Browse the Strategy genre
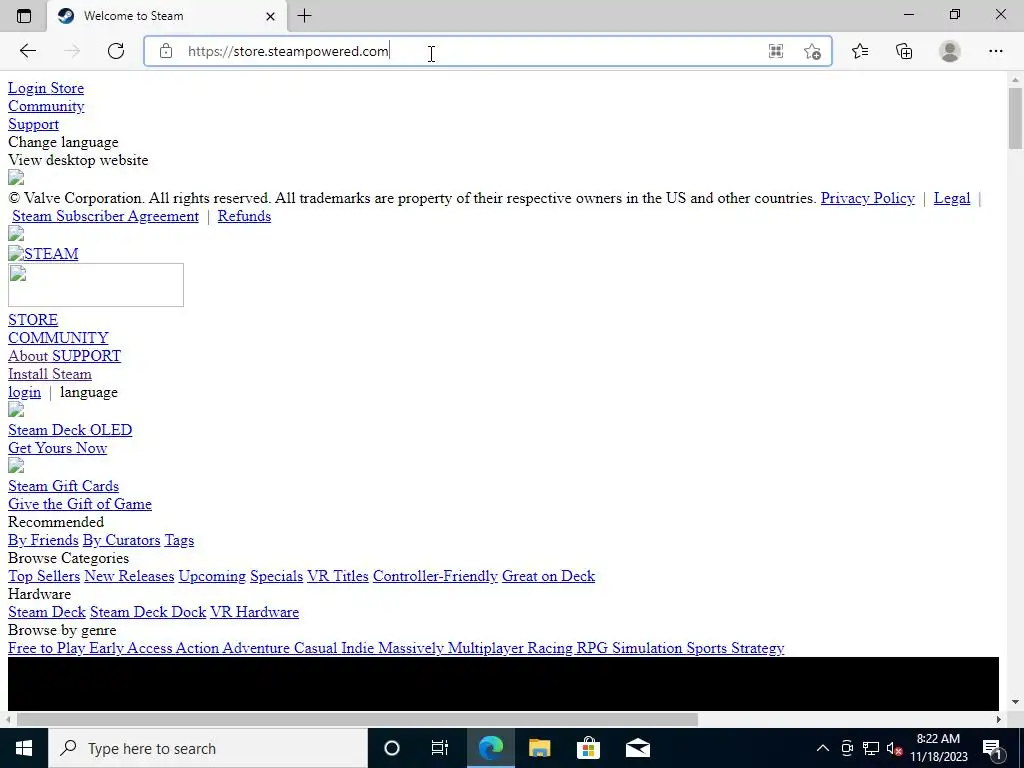This screenshot has height=768, width=1024. tap(758, 648)
